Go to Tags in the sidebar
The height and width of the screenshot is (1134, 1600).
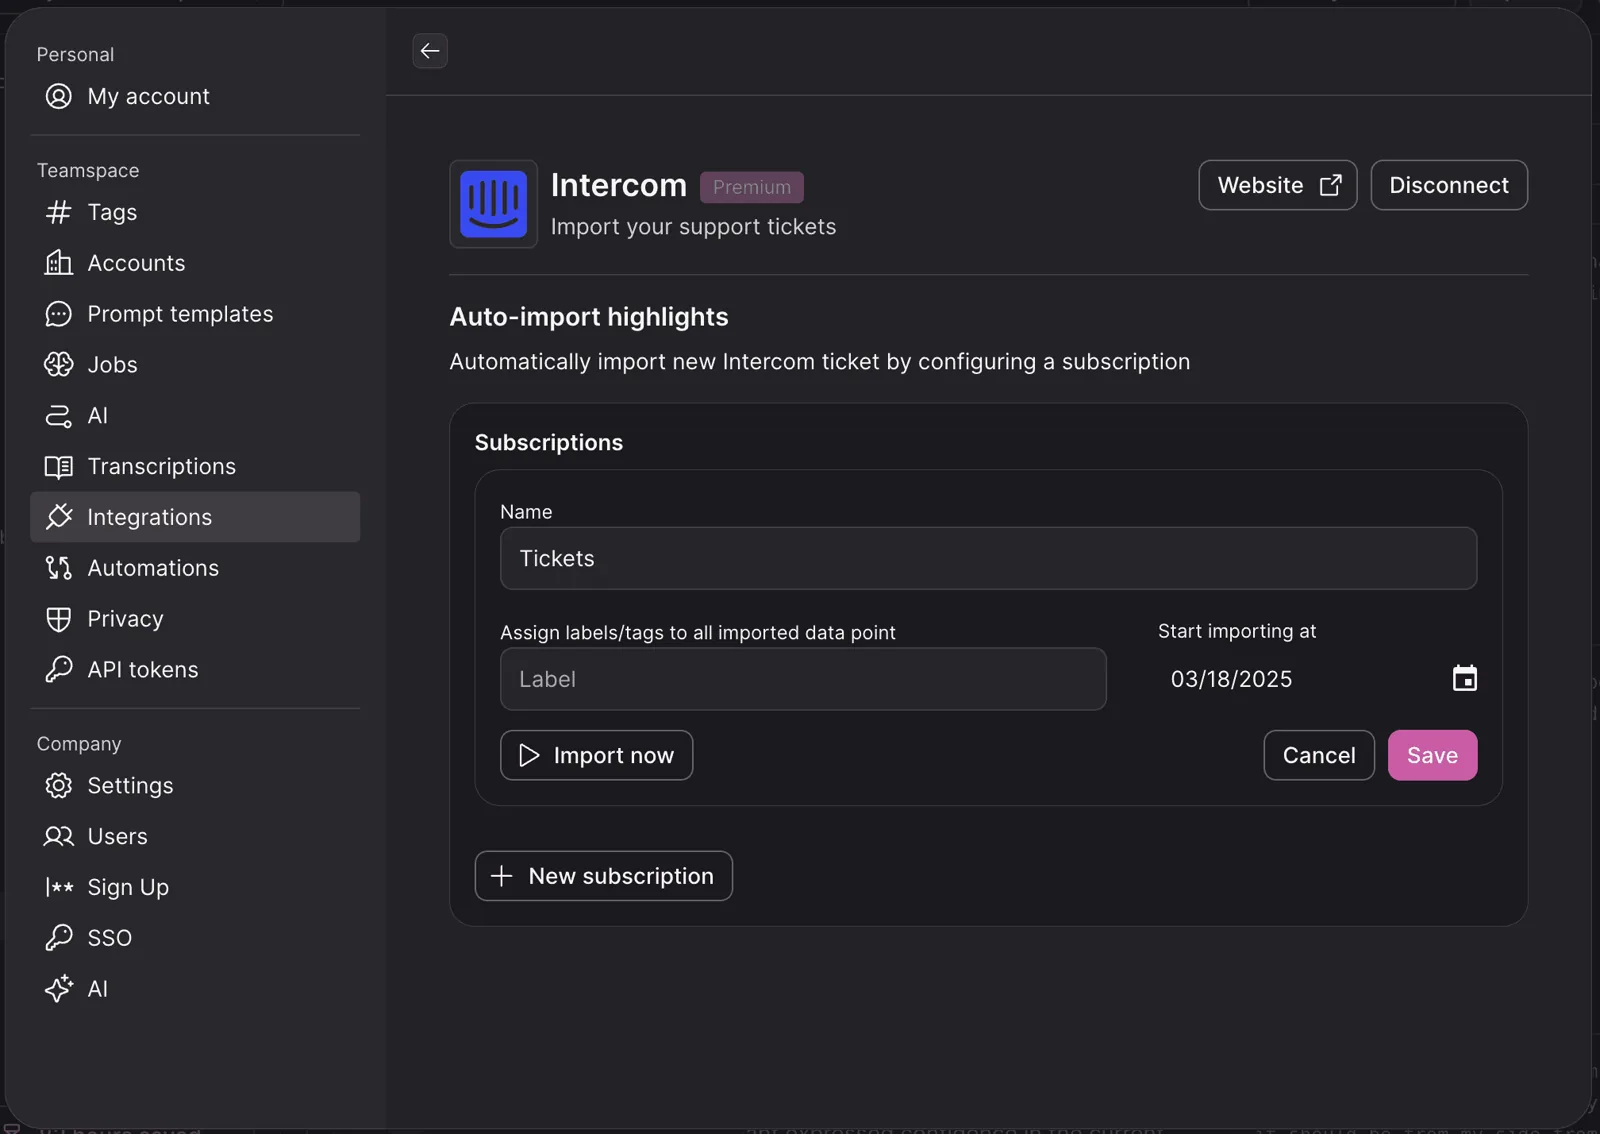(x=195, y=212)
